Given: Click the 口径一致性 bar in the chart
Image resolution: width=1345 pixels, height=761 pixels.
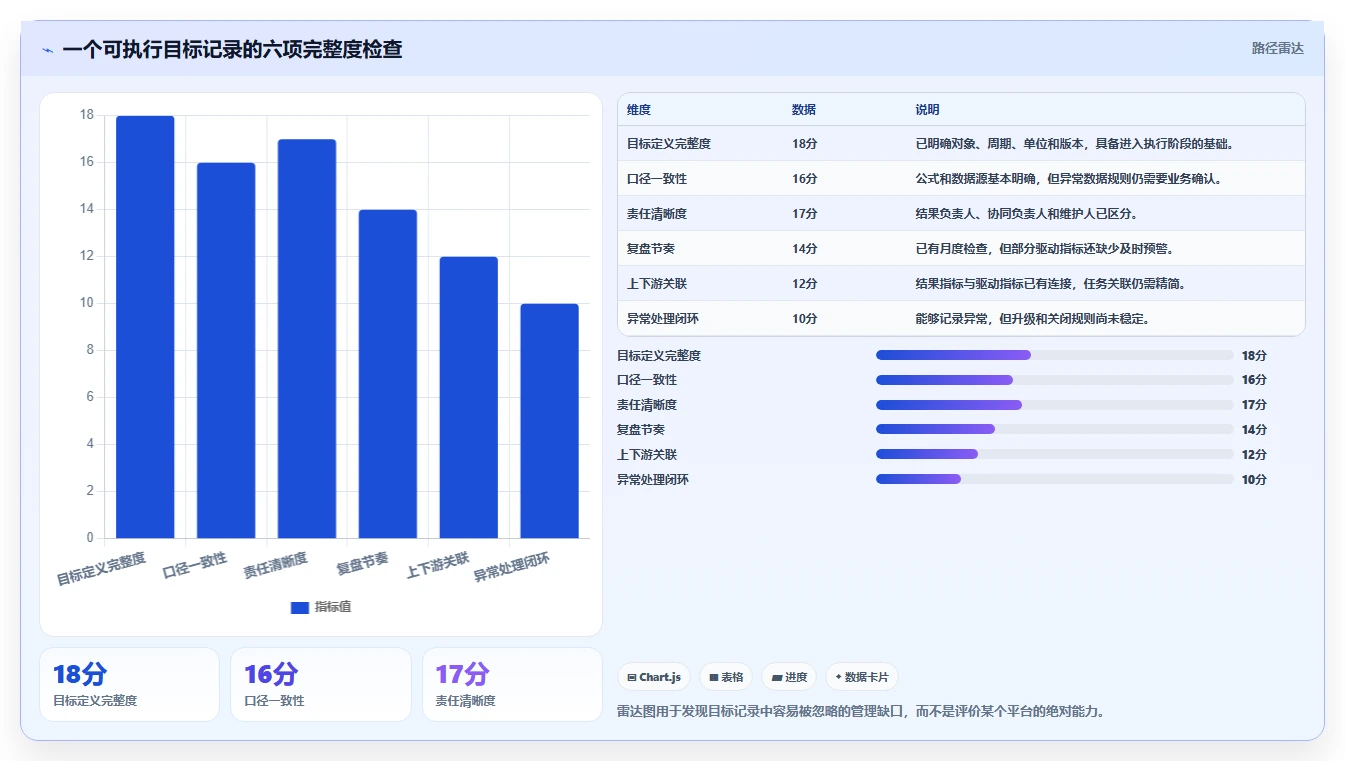Looking at the screenshot, I should point(226,350).
